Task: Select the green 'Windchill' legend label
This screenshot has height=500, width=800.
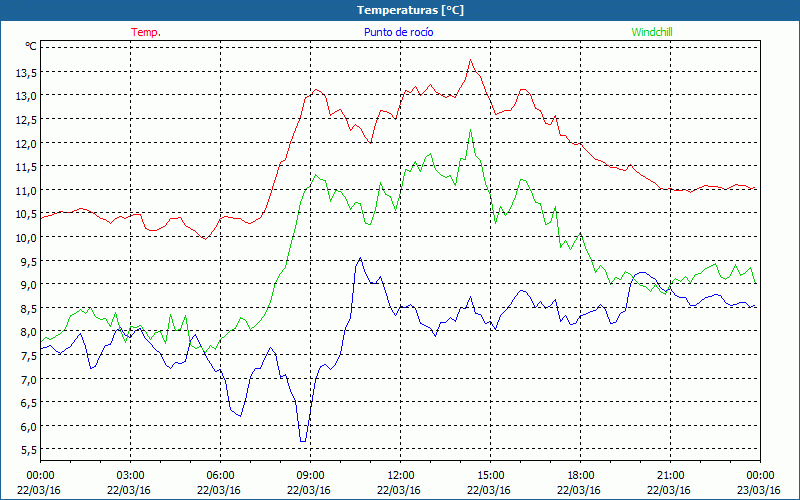Action: [652, 32]
